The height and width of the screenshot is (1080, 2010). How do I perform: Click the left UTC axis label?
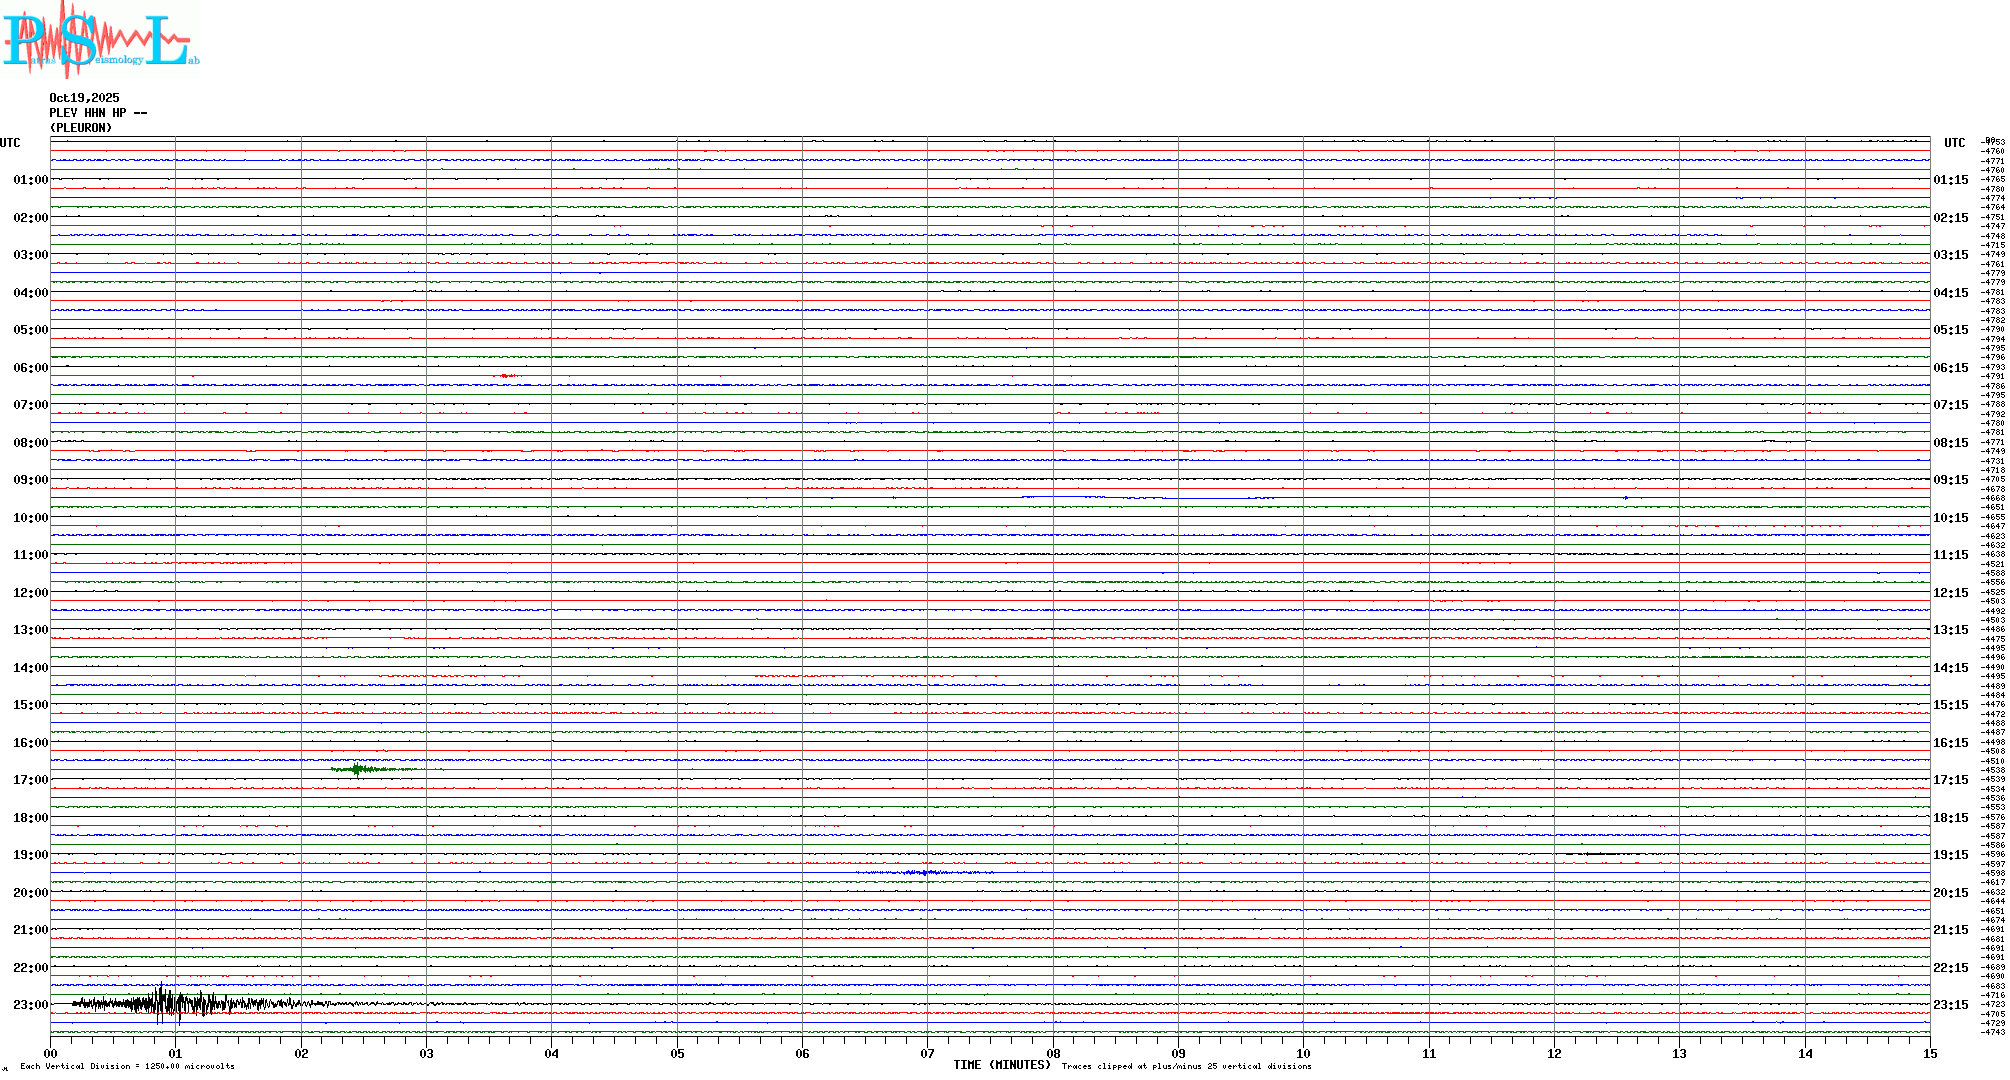click(x=10, y=143)
